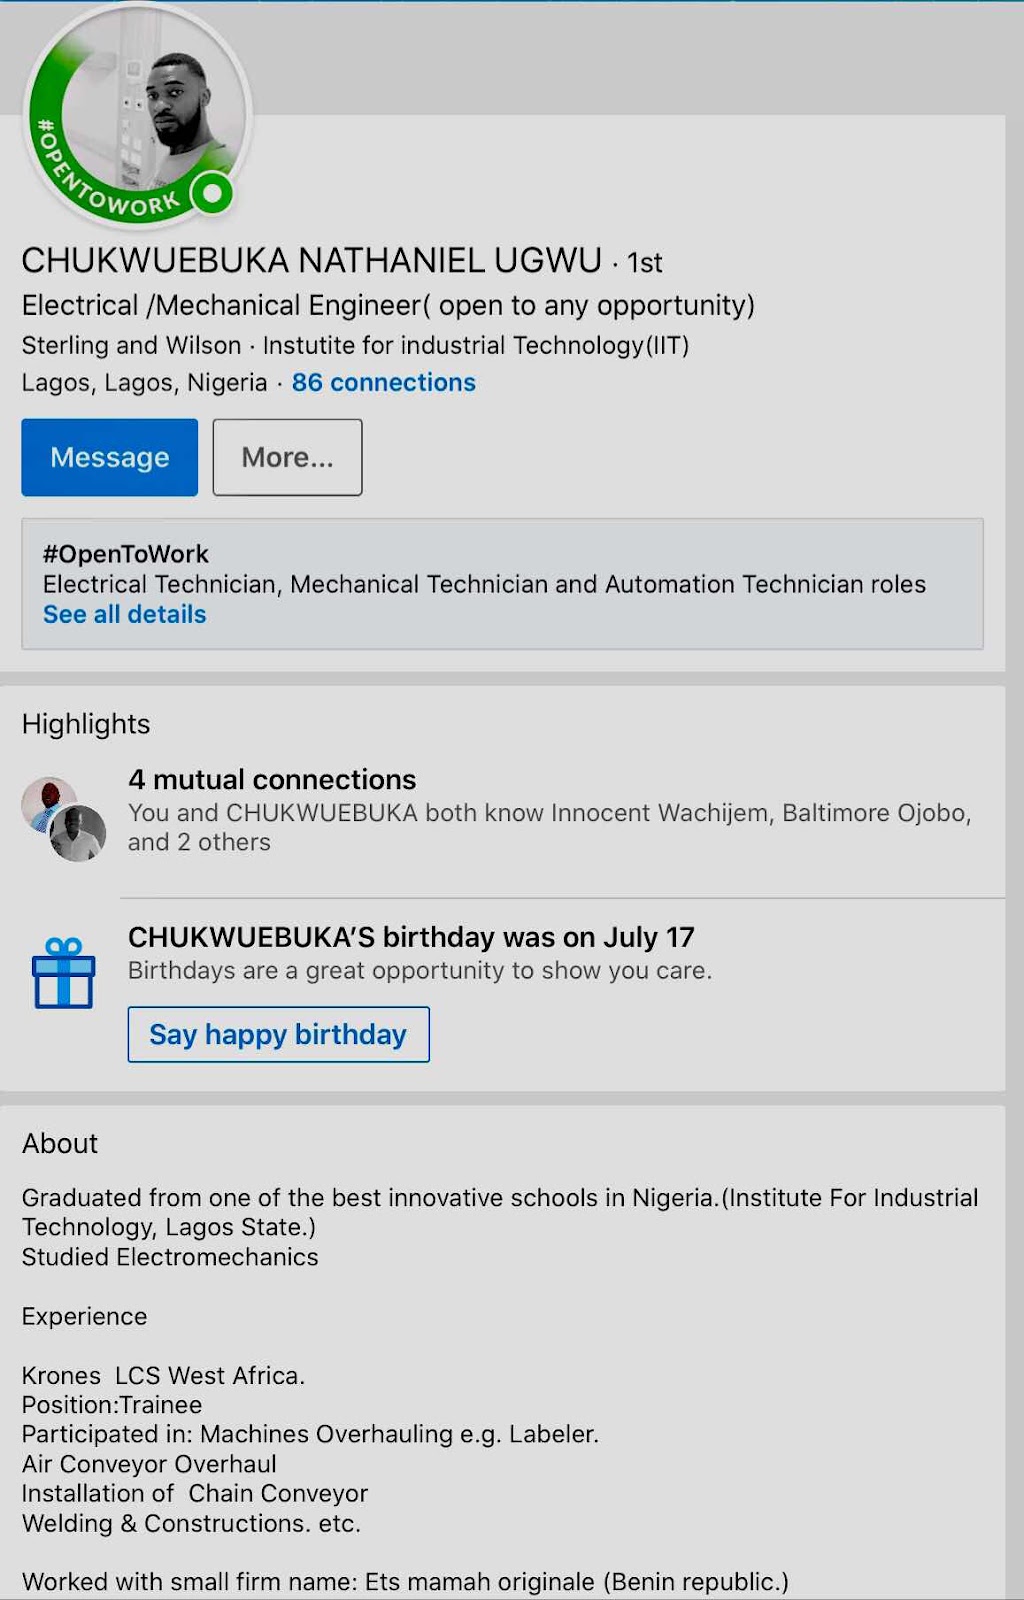Open the More... options menu
The width and height of the screenshot is (1024, 1600).
point(287,458)
